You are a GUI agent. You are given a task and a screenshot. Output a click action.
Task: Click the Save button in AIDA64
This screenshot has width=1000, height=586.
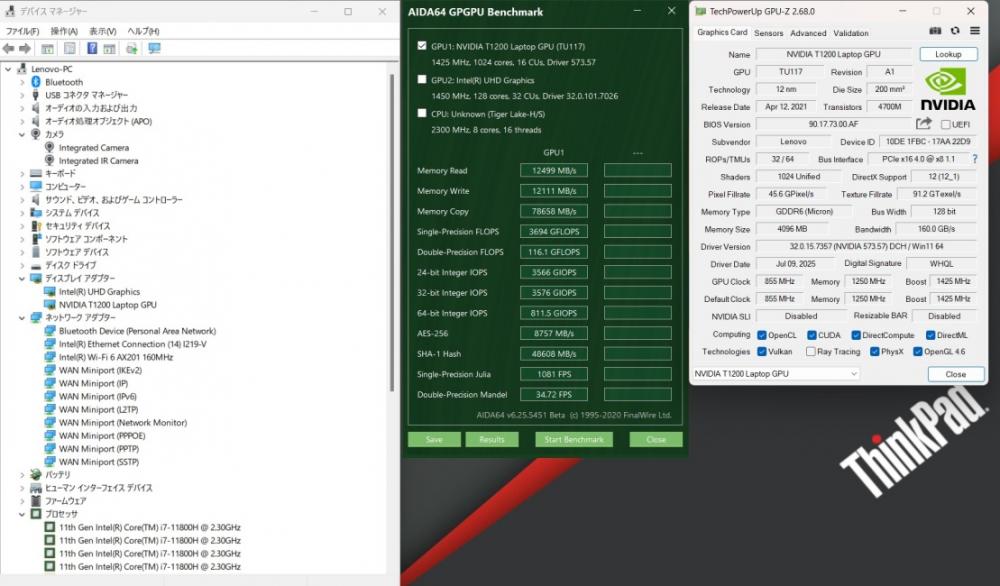434,439
